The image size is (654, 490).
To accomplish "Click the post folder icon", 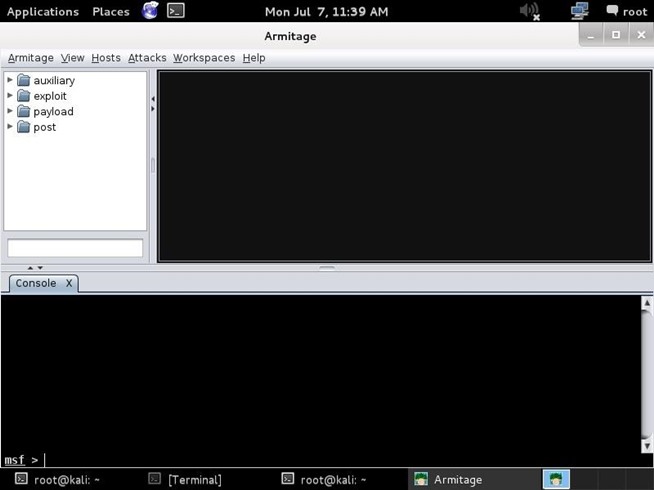I will pyautogui.click(x=24, y=127).
